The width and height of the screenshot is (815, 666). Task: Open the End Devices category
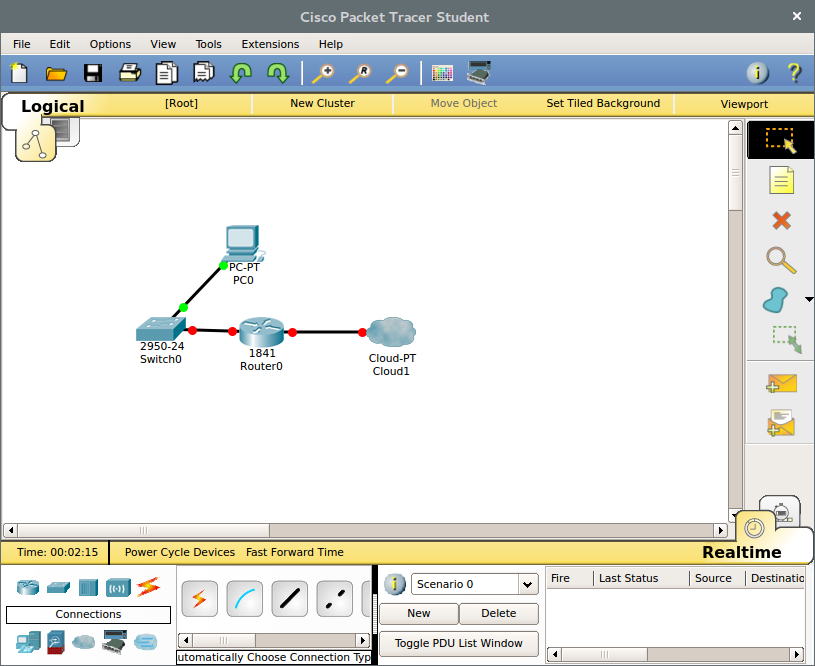point(28,642)
